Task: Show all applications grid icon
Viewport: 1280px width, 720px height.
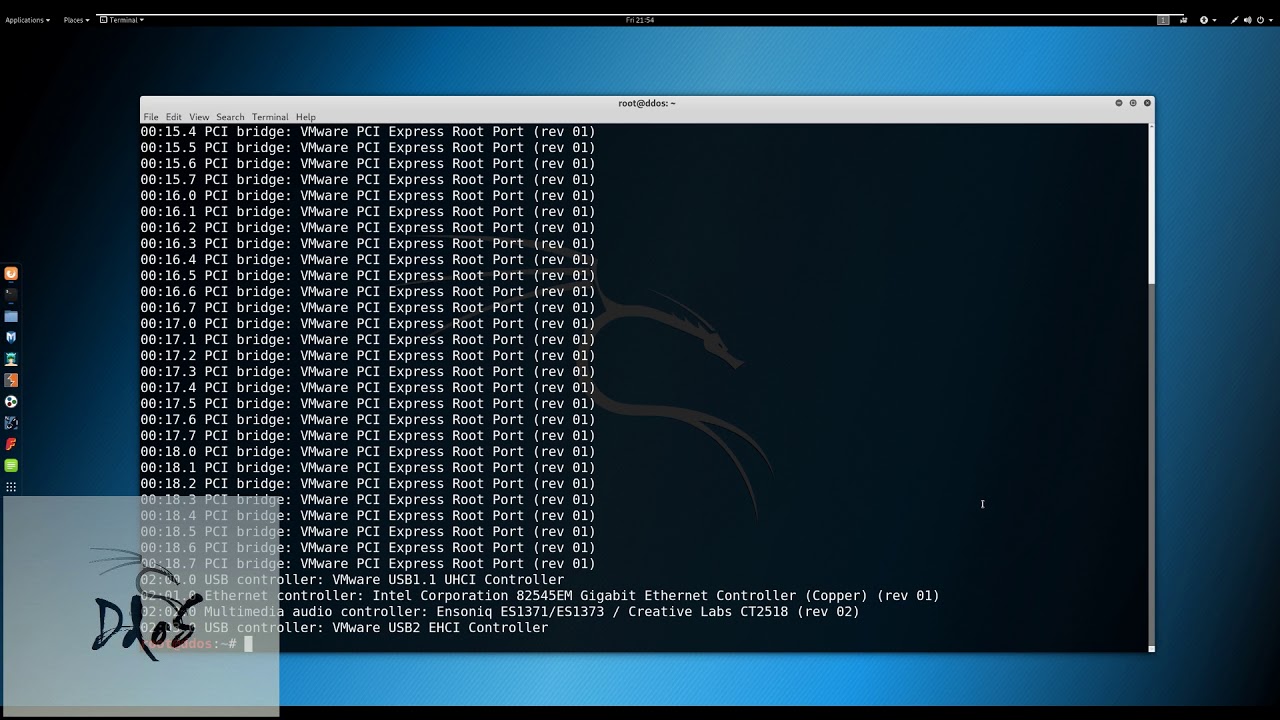Action: tap(11, 487)
